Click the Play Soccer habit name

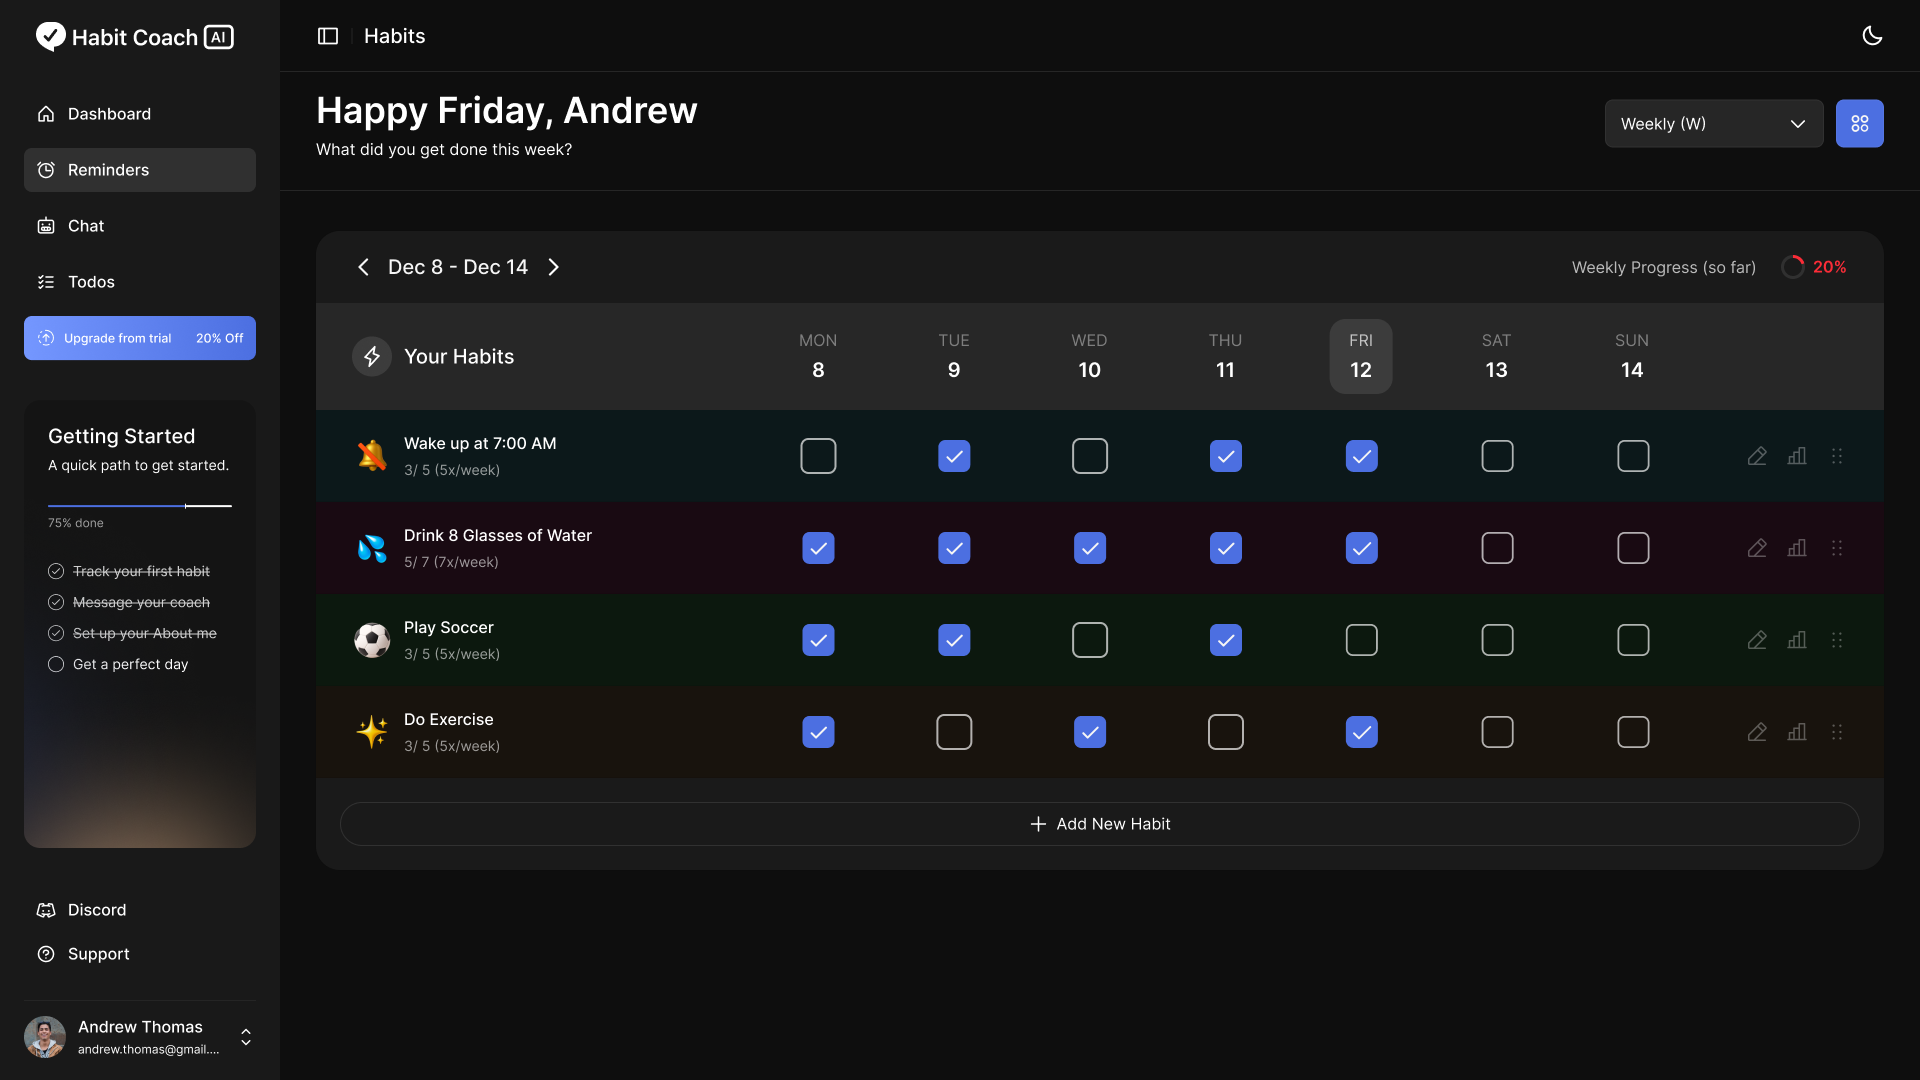click(x=449, y=627)
